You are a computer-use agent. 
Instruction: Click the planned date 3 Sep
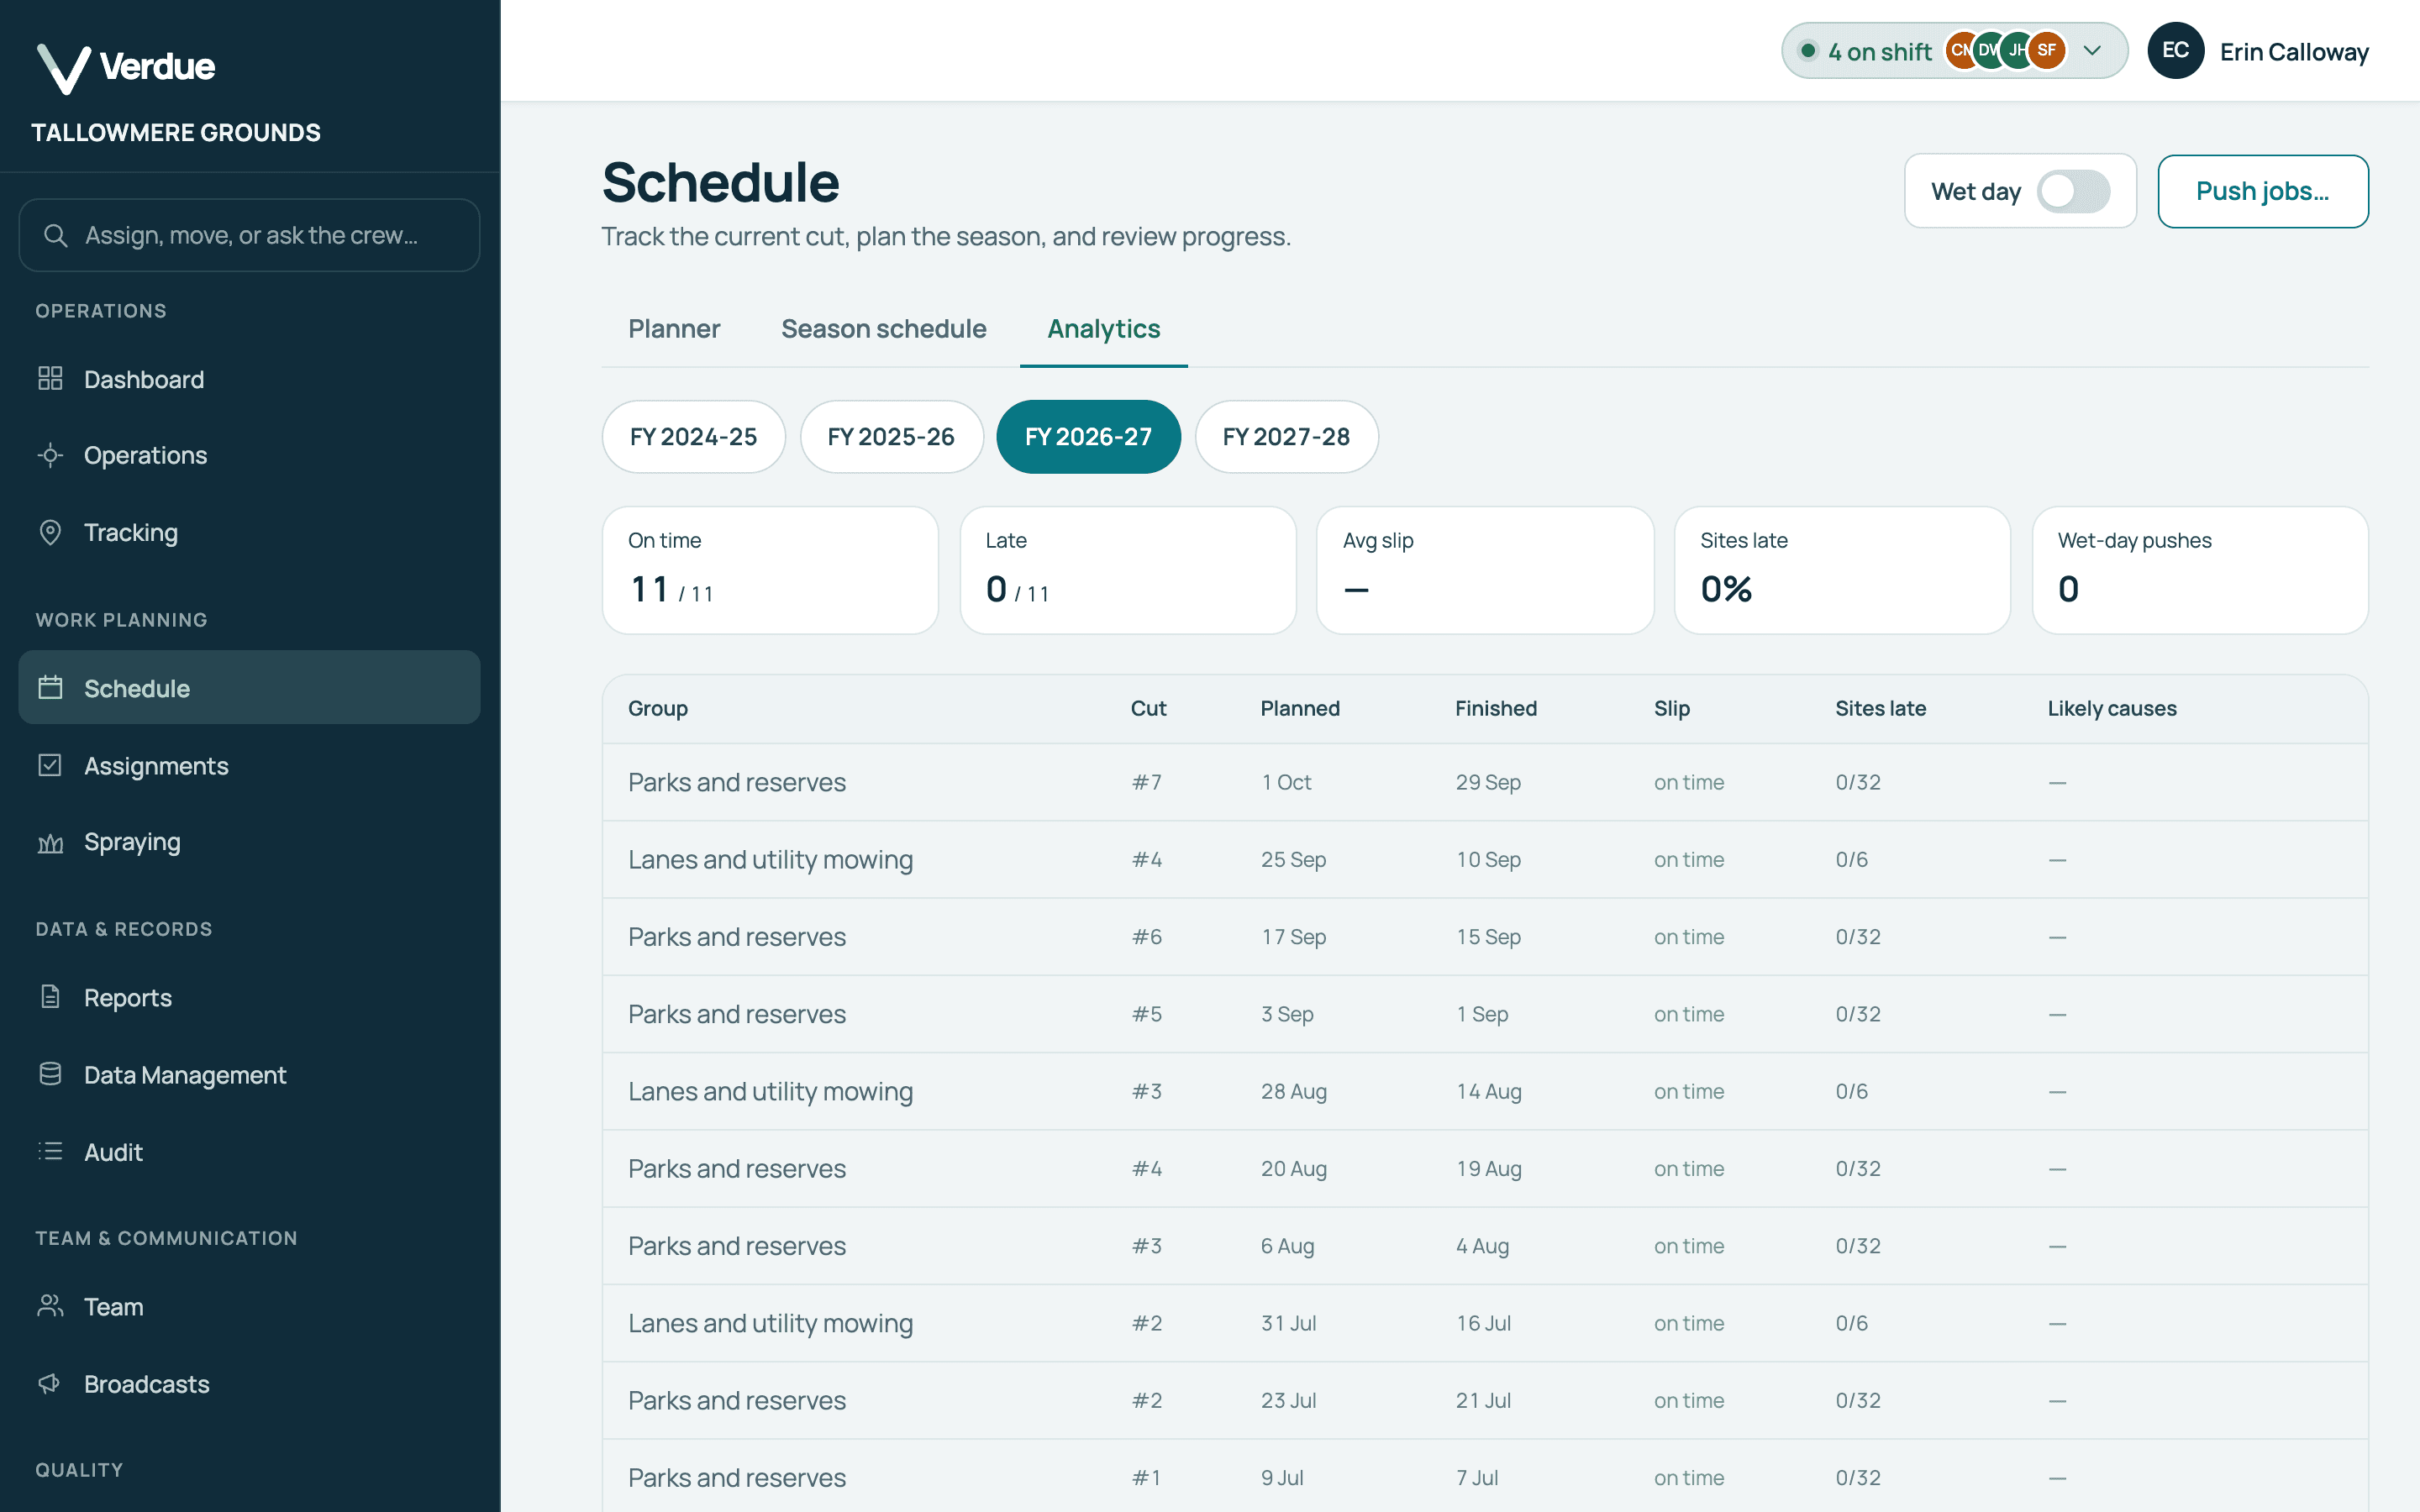[x=1287, y=1014]
